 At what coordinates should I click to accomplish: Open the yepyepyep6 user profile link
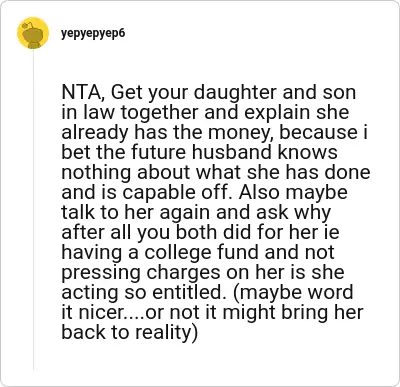click(x=93, y=34)
